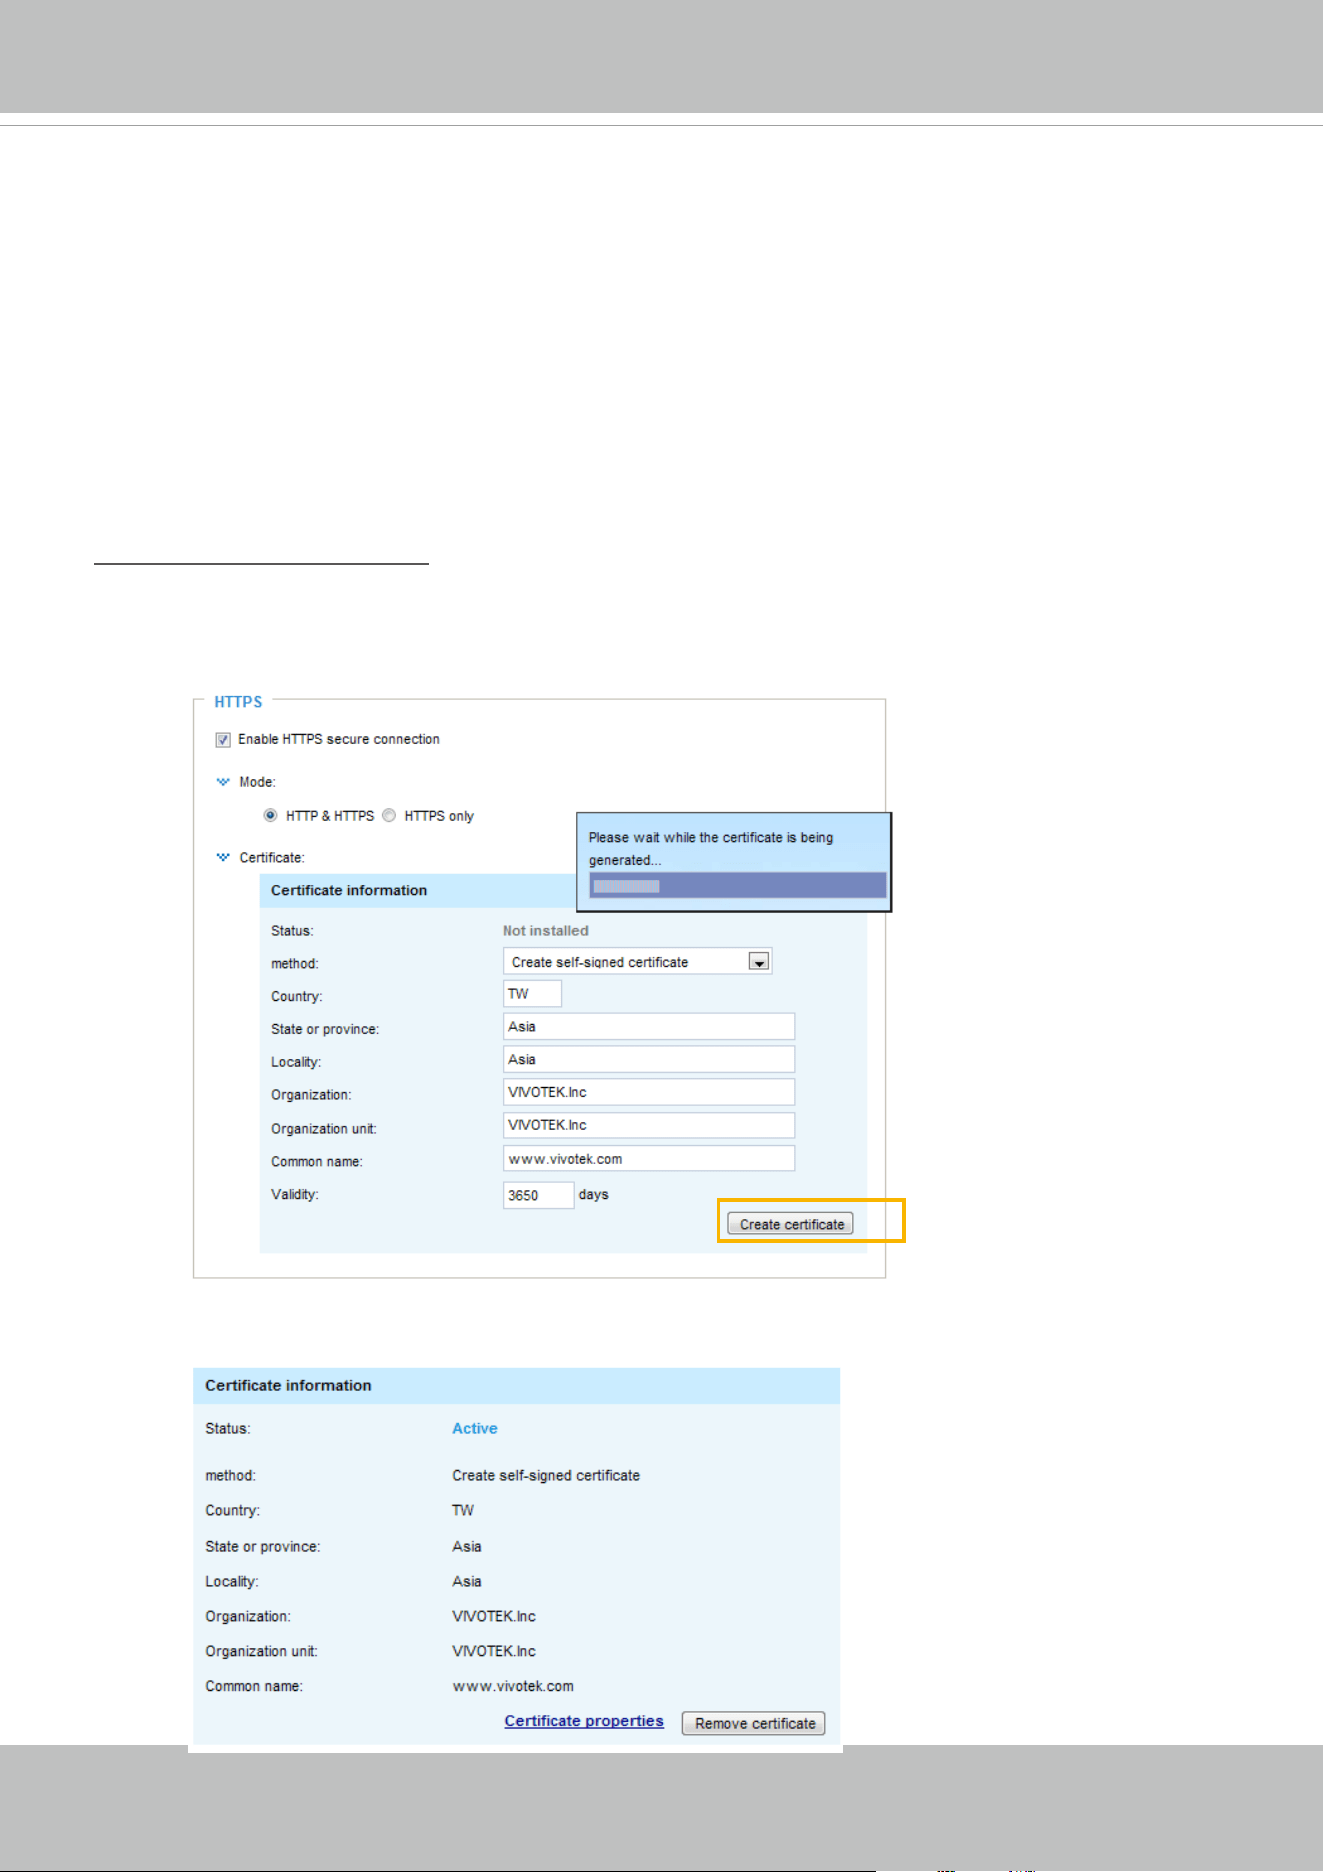Click 'www.vivotek.com' value in lower panel
The image size is (1324, 1872).
point(513,1687)
